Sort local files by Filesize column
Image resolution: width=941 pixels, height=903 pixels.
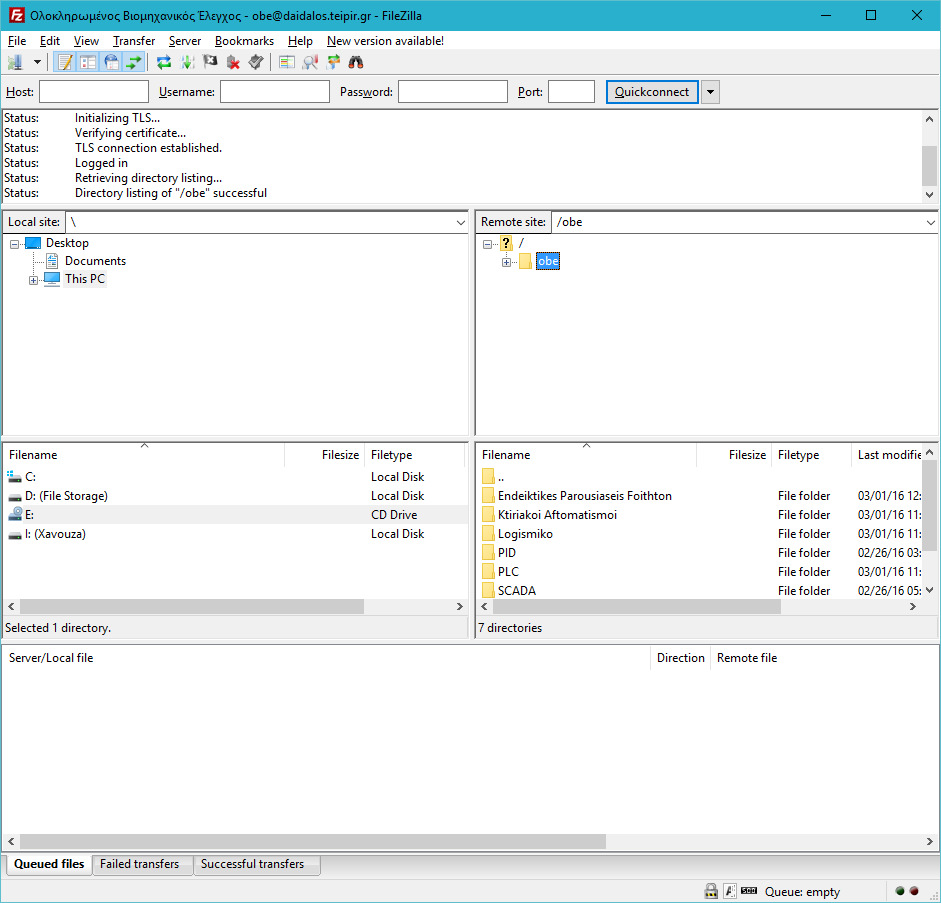tap(323, 455)
